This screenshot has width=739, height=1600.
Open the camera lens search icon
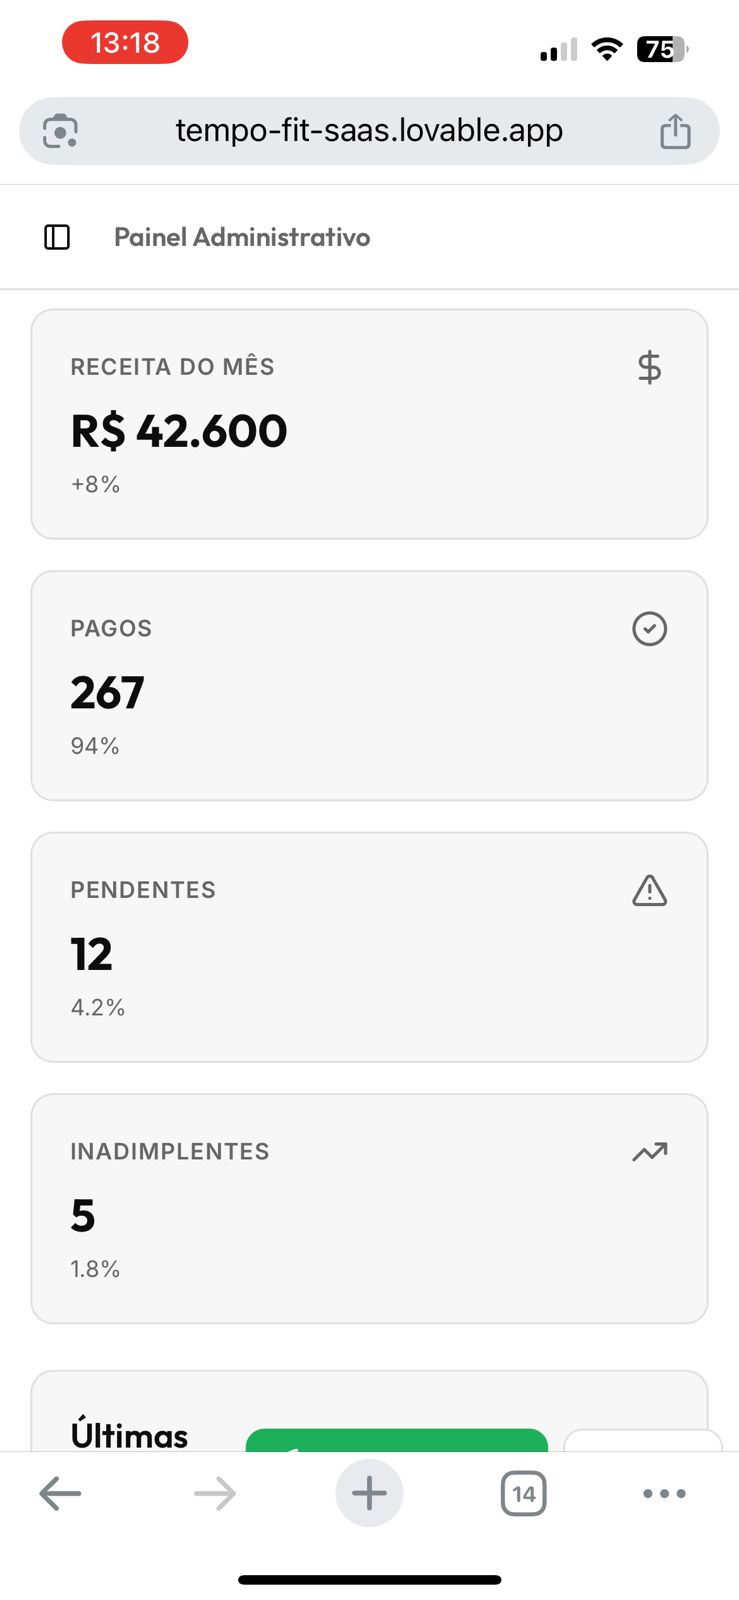click(60, 131)
